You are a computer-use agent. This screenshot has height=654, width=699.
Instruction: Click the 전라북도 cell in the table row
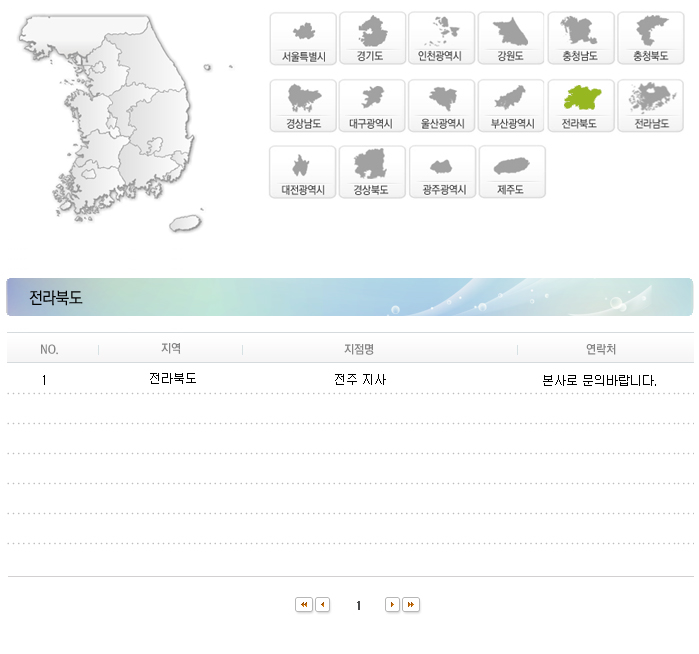tap(173, 378)
